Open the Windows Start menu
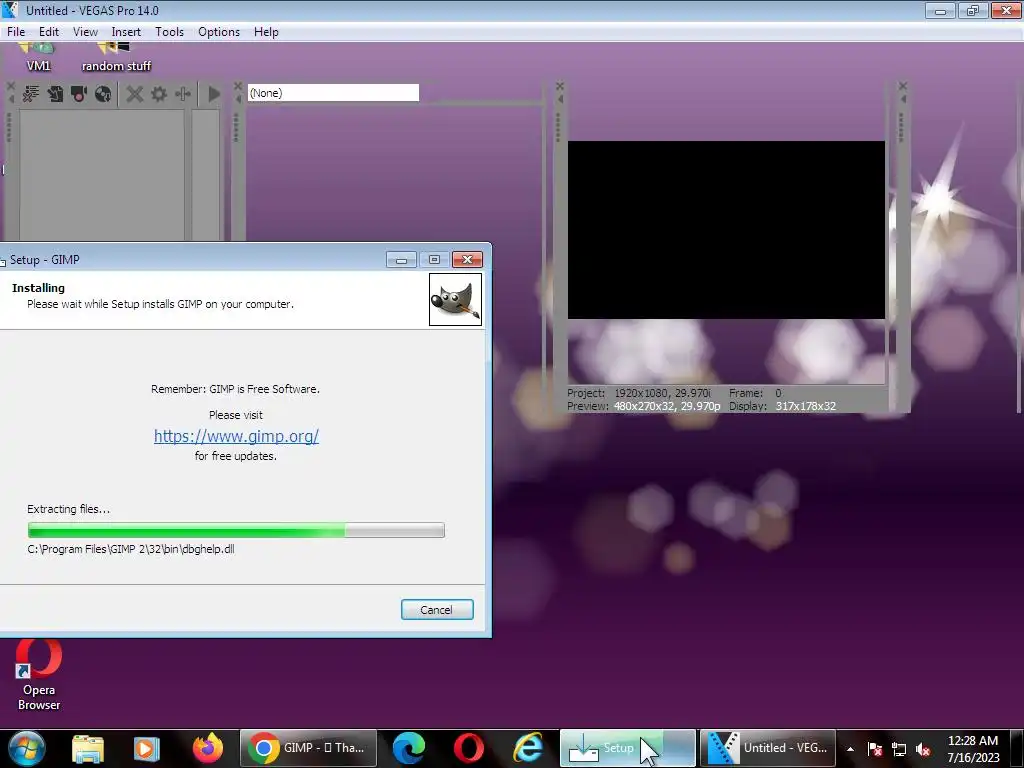This screenshot has width=1024, height=768. (x=27, y=748)
